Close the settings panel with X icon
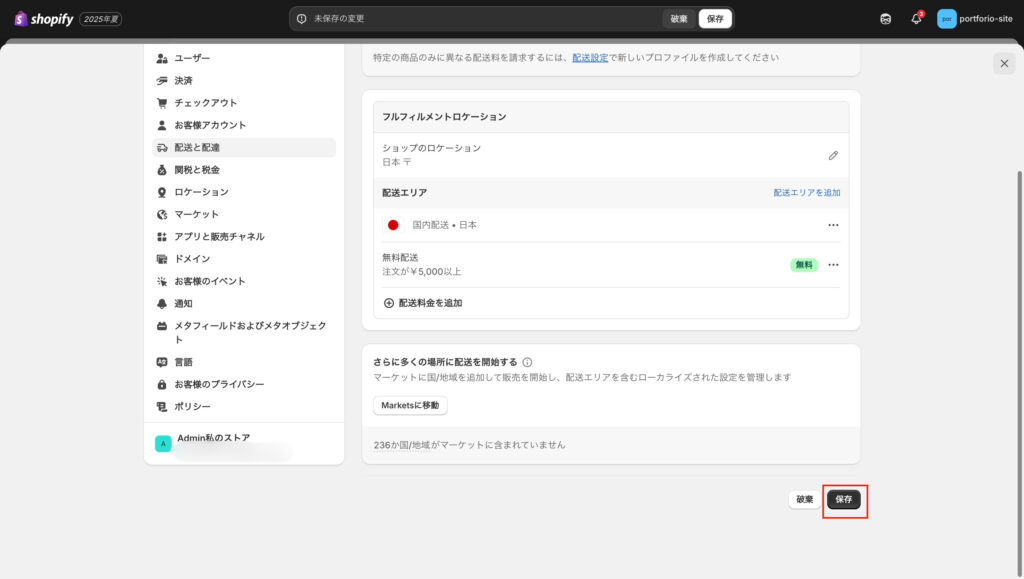This screenshot has width=1024, height=579. 1004,63
